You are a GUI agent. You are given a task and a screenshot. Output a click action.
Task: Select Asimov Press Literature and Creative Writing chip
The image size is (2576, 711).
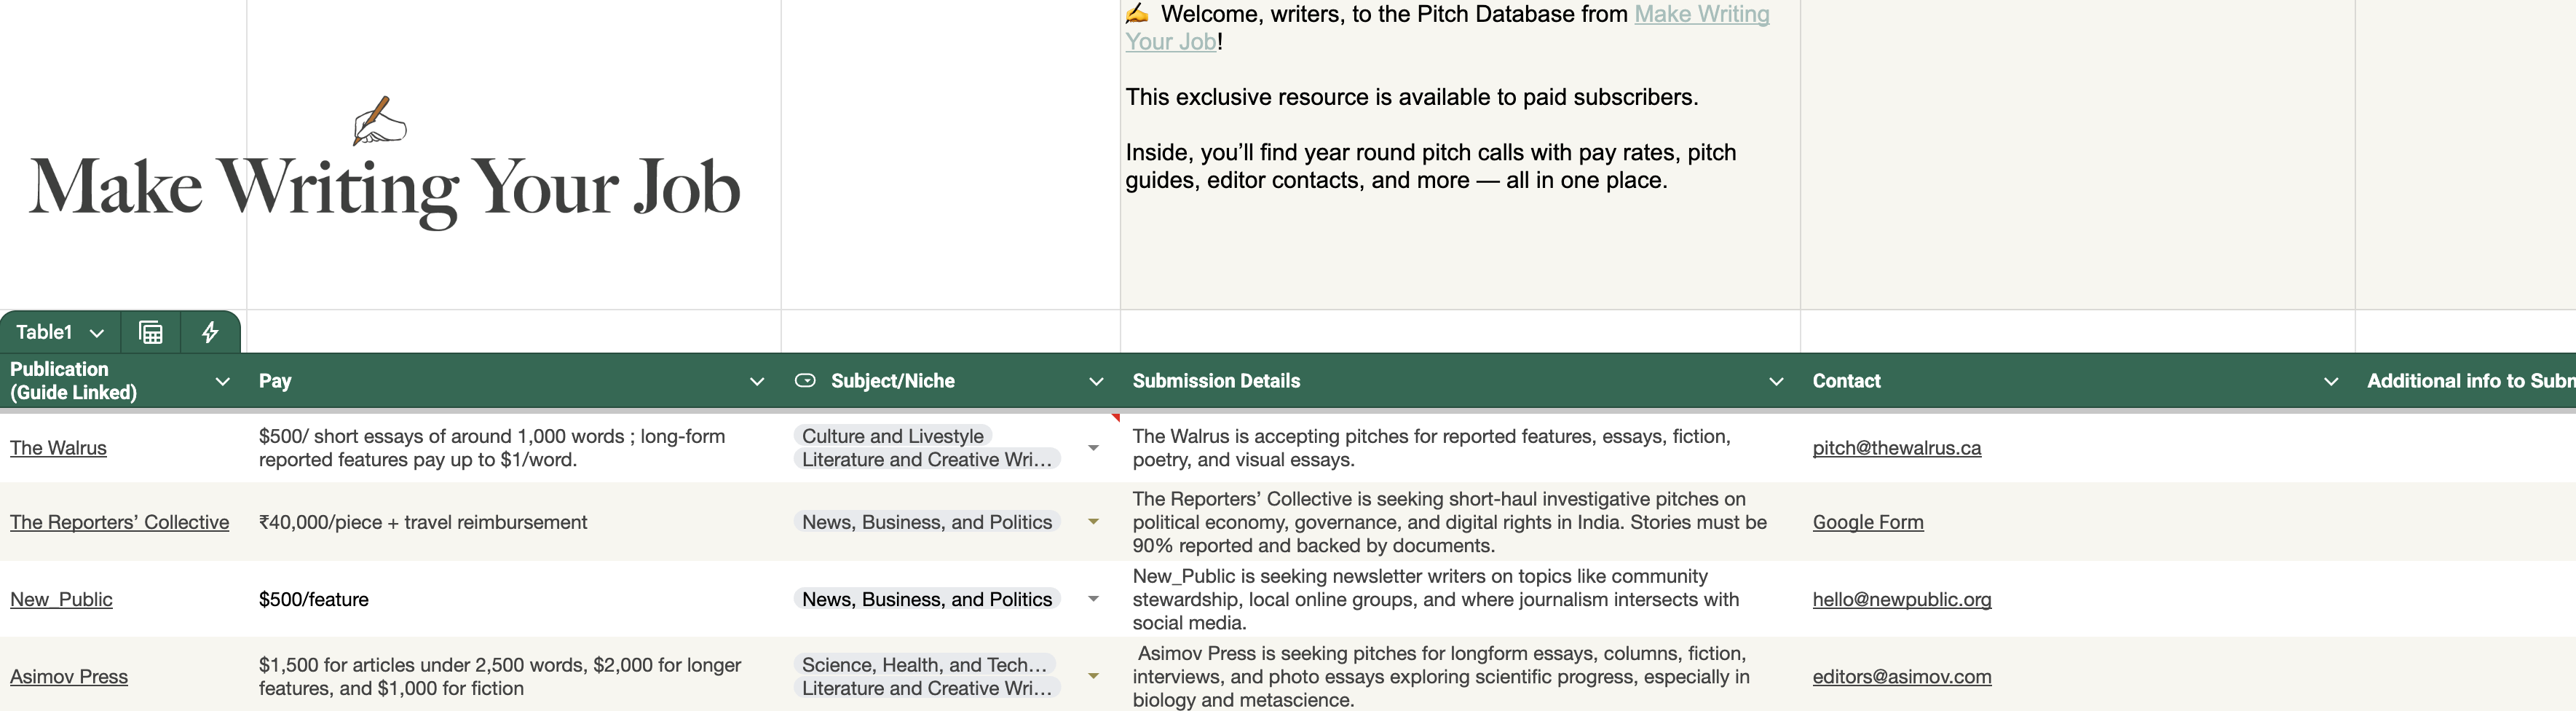pyautogui.click(x=926, y=688)
